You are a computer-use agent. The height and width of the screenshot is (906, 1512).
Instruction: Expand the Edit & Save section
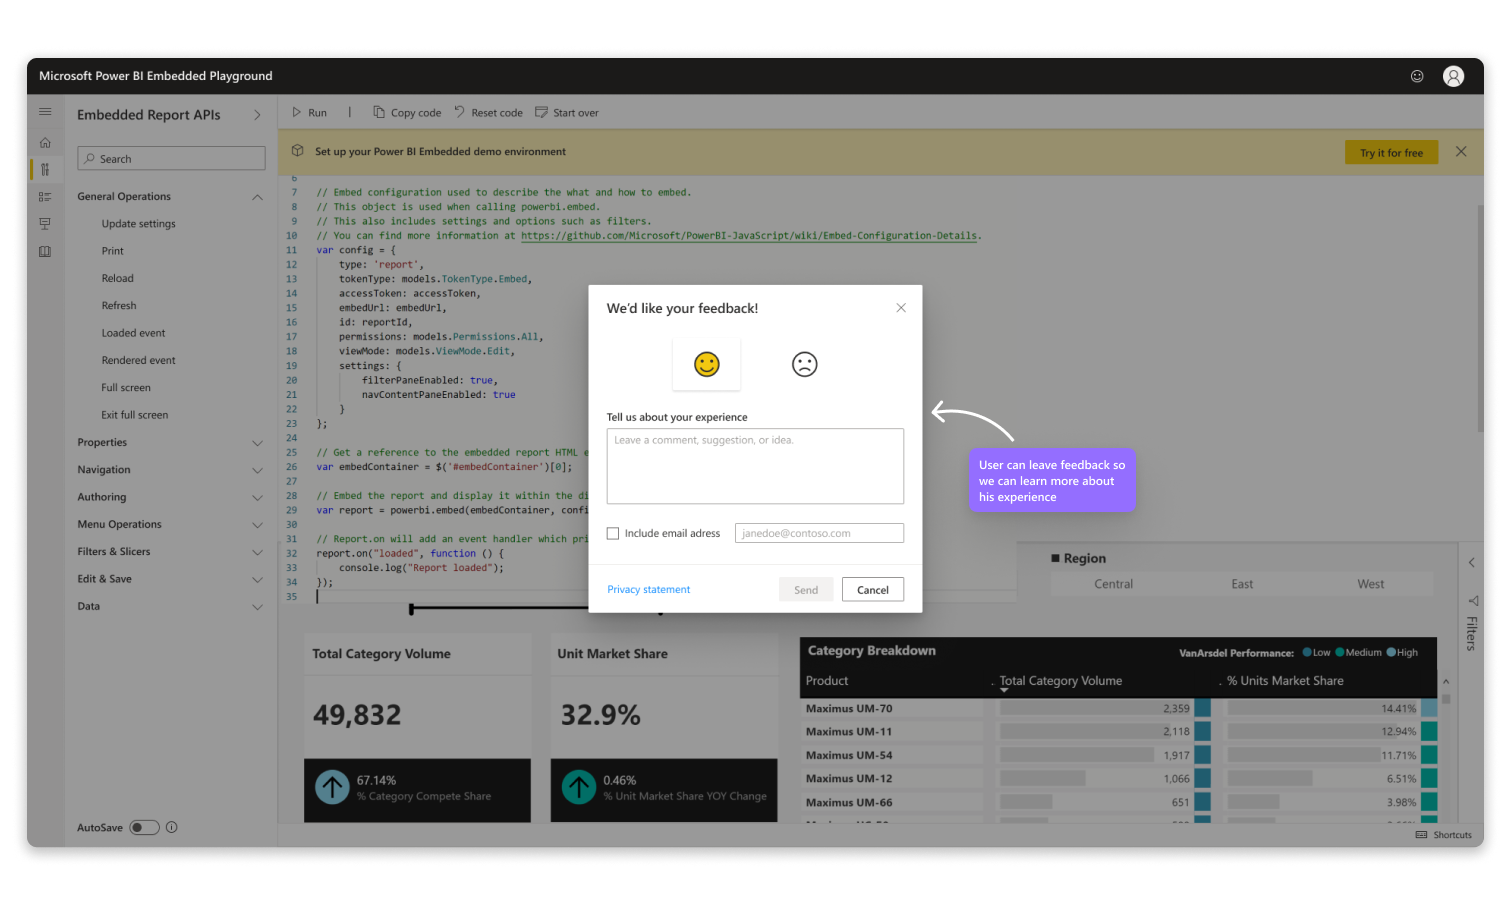pyautogui.click(x=257, y=579)
